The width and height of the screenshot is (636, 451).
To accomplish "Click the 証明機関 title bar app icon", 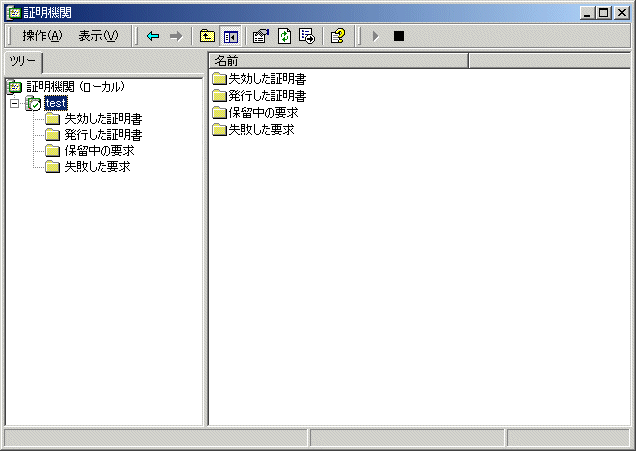I will (x=14, y=13).
